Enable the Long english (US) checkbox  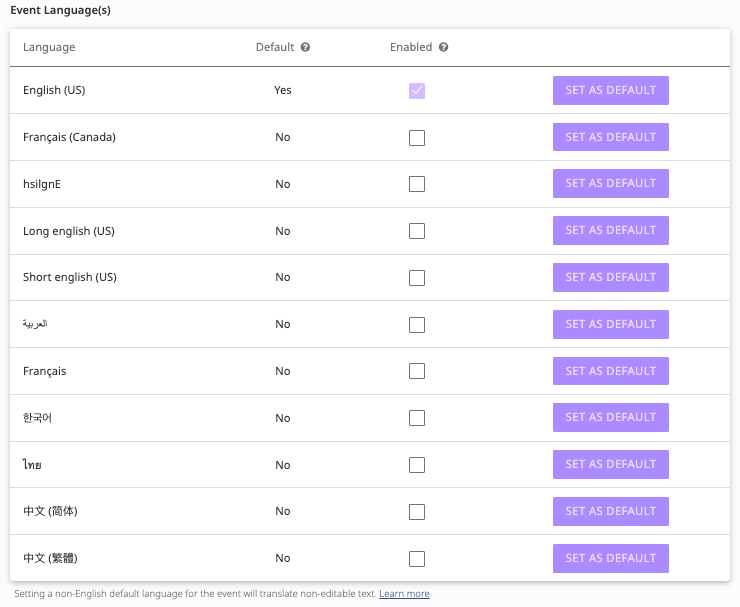(417, 231)
